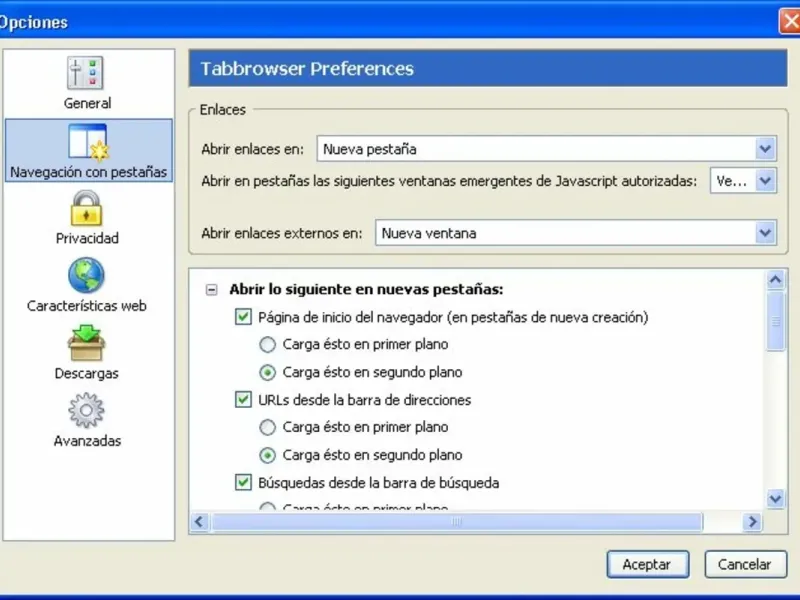Image resolution: width=800 pixels, height=600 pixels.
Task: Click the vertical scrollbar down arrow
Action: 775,497
